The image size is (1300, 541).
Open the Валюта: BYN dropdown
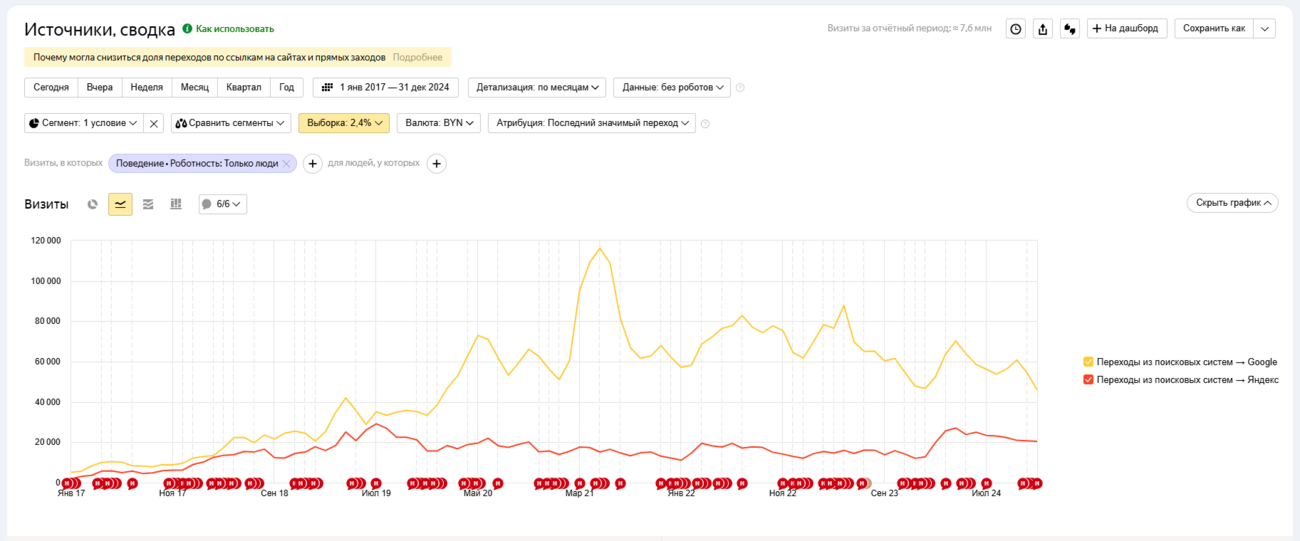pos(439,123)
